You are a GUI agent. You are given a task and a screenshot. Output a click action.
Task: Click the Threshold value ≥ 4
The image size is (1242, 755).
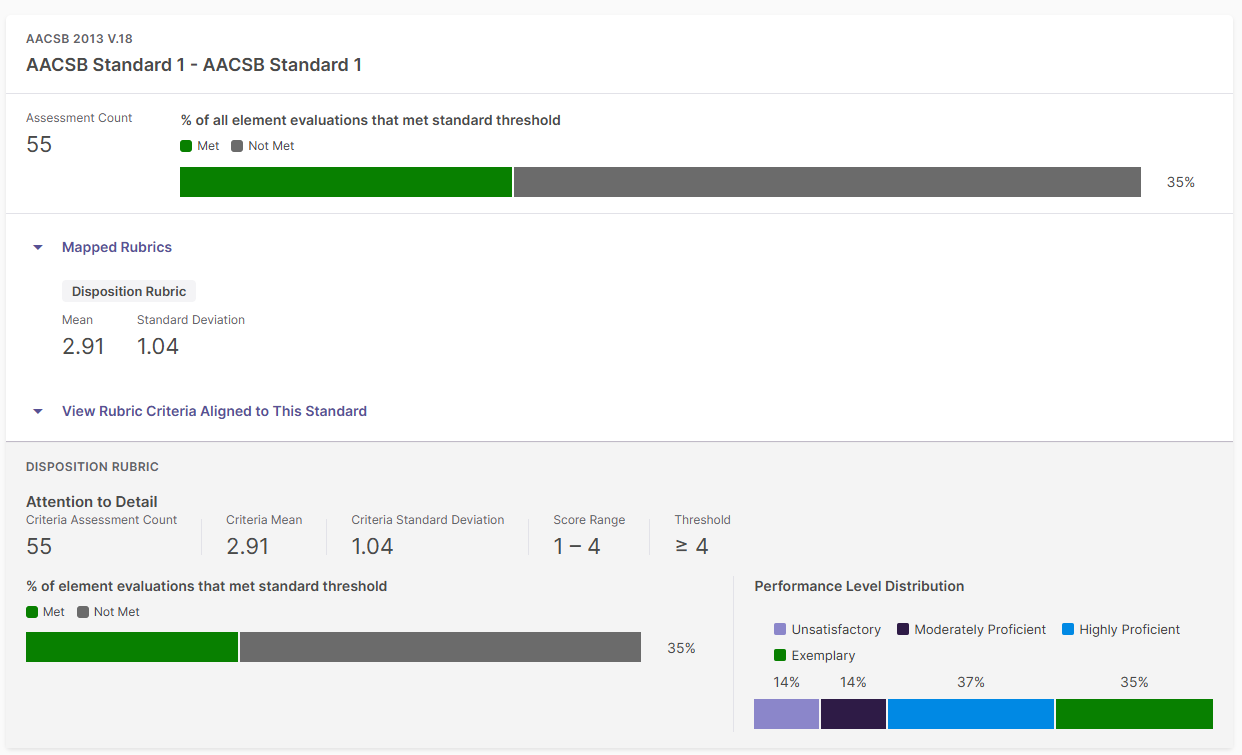tap(691, 547)
